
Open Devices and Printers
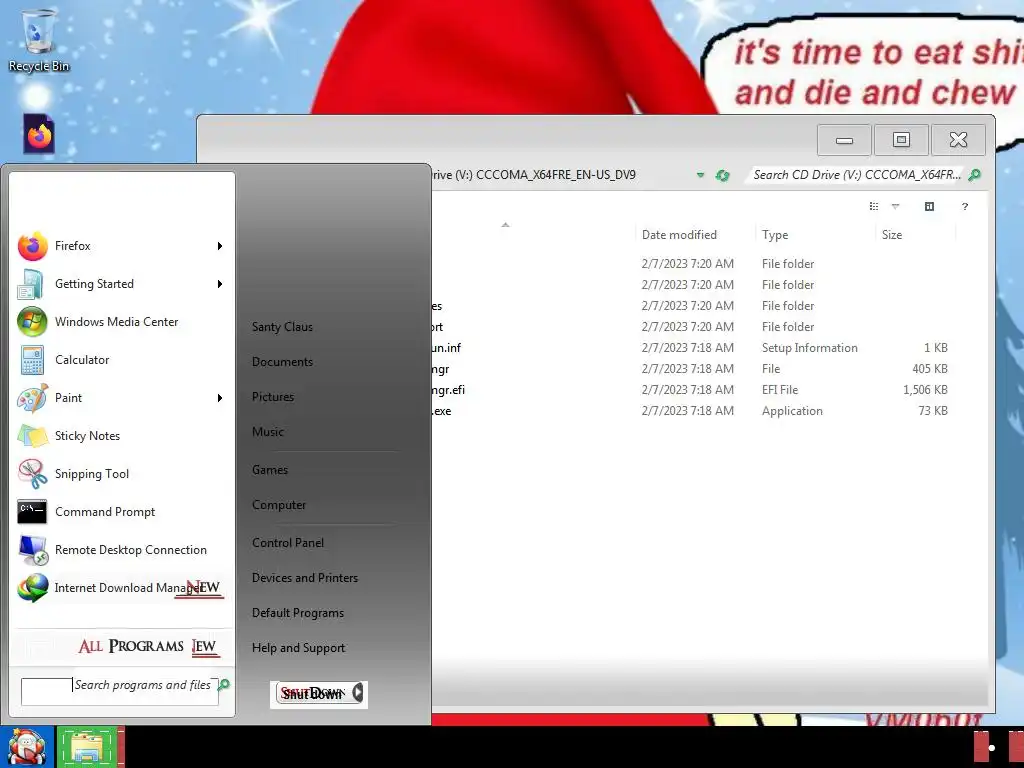click(305, 578)
